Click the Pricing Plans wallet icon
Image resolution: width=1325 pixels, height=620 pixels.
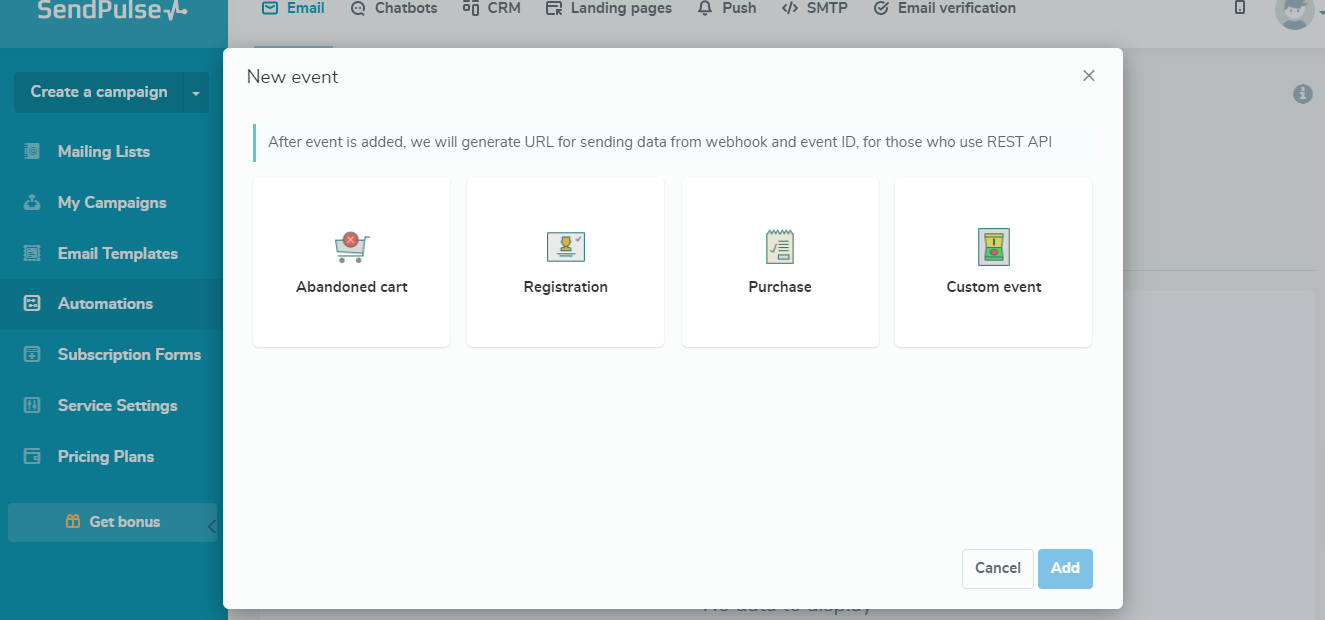(32, 457)
